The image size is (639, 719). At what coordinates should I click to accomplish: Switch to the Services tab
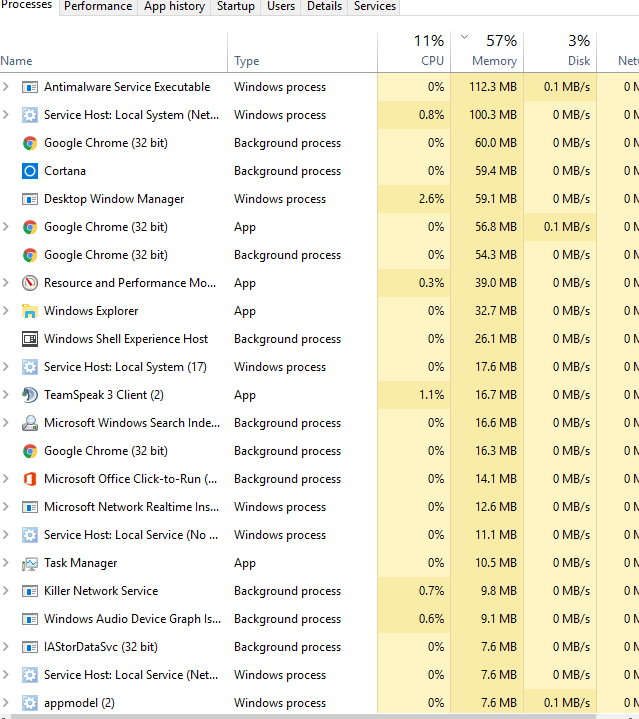pos(375,7)
